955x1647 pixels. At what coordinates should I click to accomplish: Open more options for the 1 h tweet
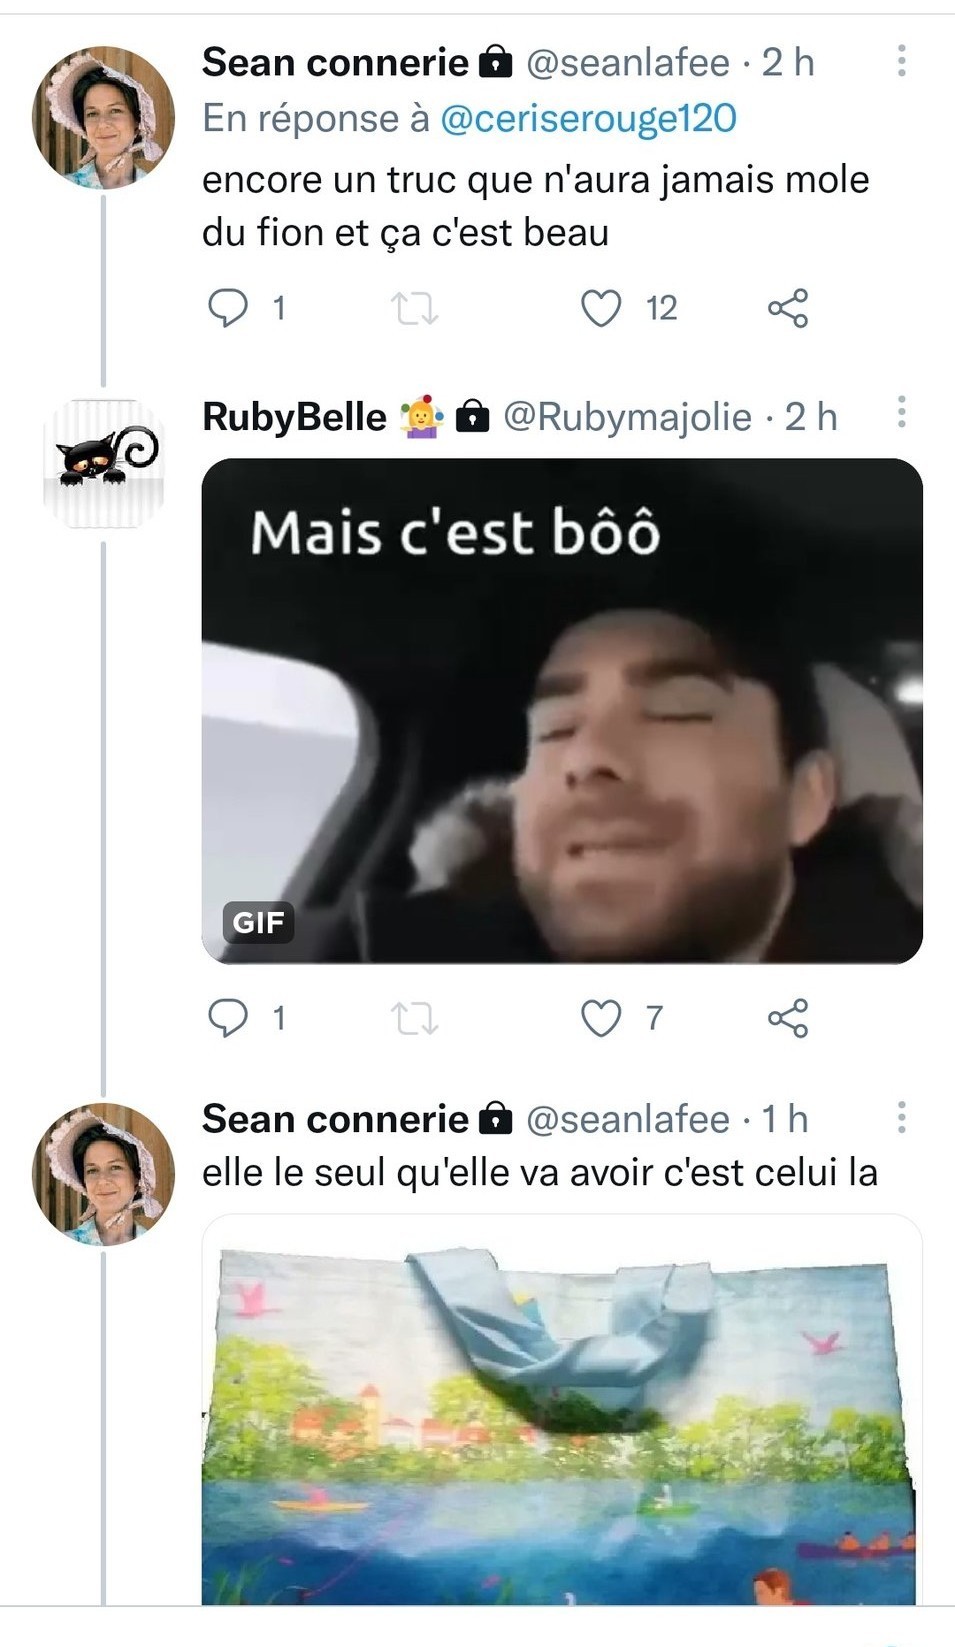tap(901, 1117)
